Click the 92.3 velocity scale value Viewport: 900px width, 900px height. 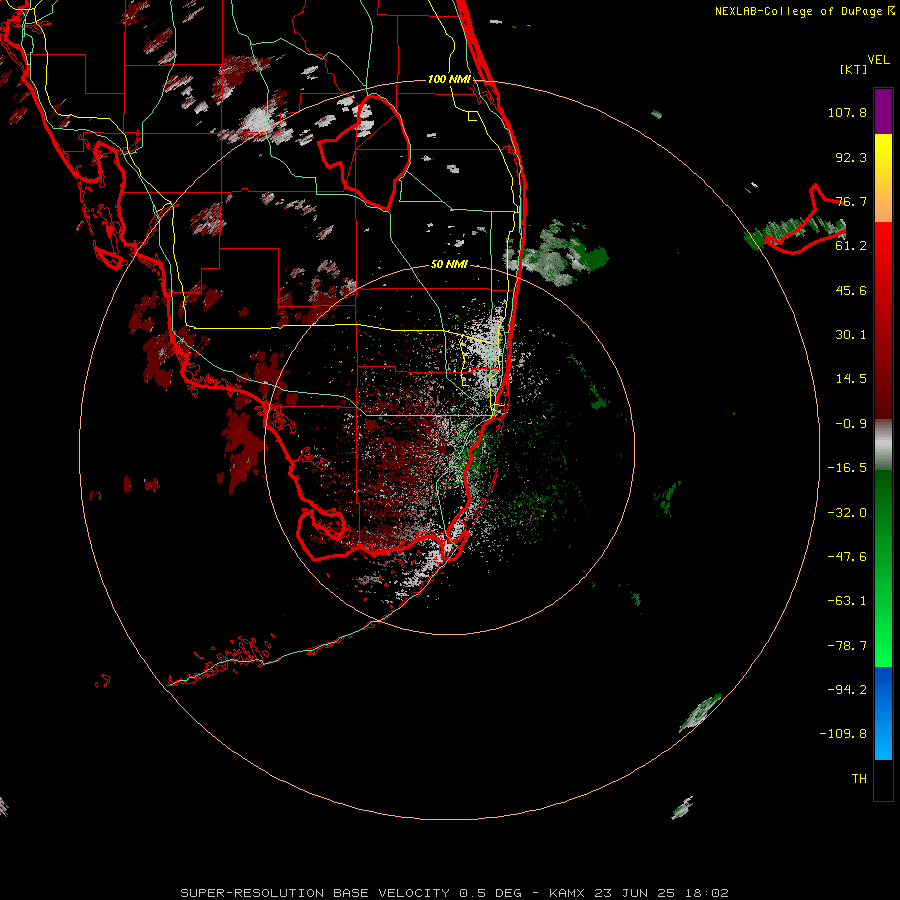coord(851,157)
